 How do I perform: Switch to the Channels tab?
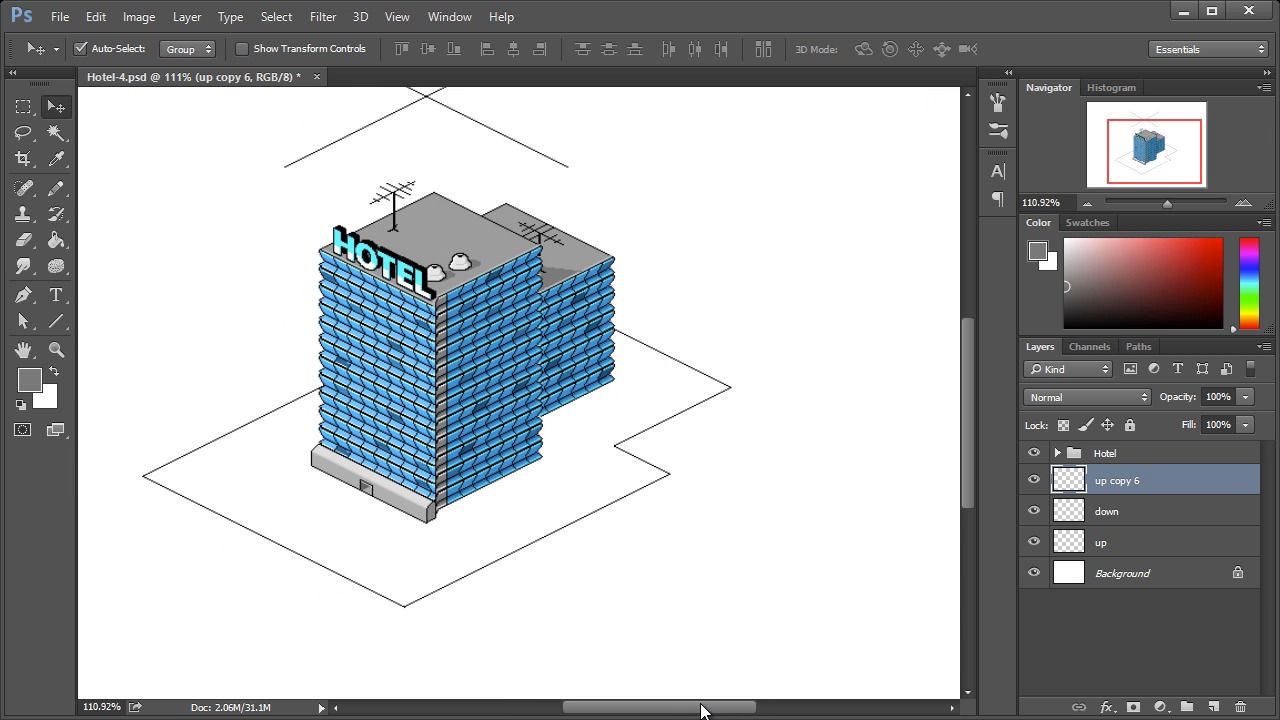click(x=1089, y=347)
